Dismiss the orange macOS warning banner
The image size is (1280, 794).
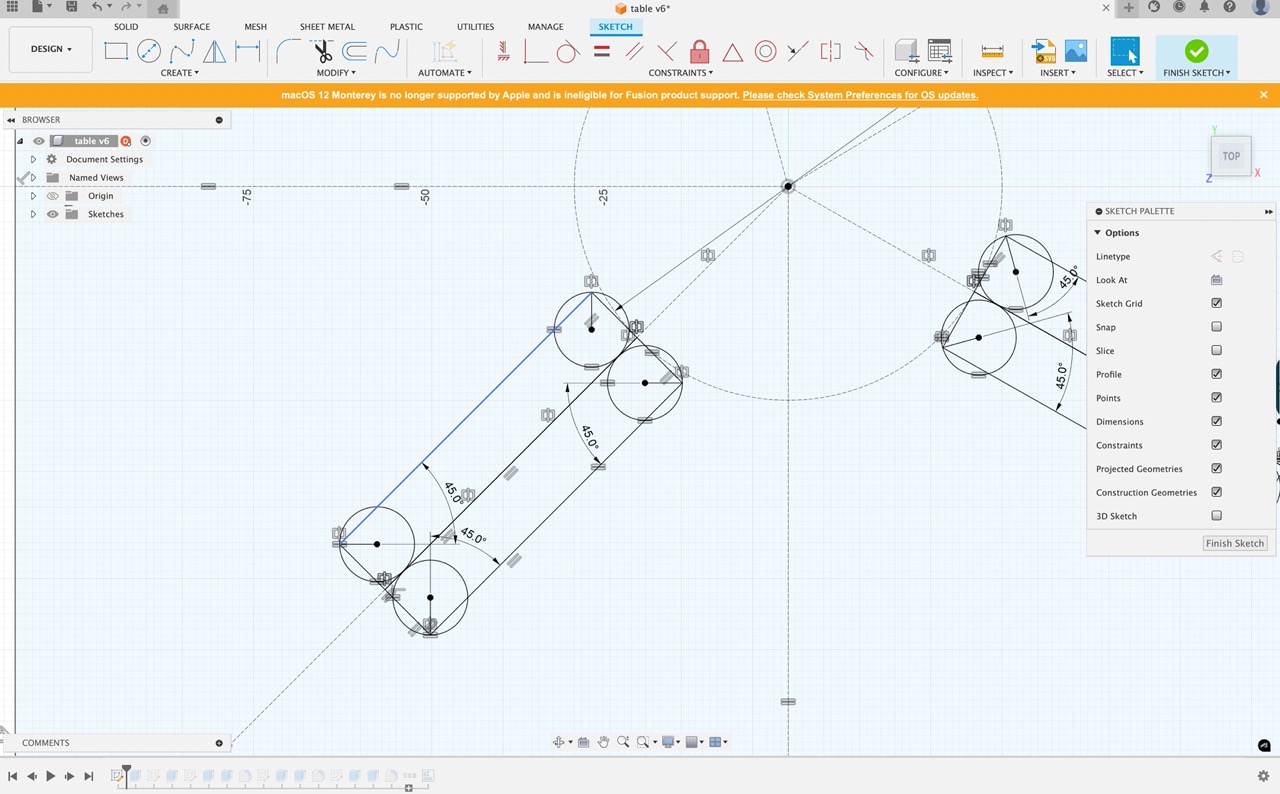tap(1264, 95)
